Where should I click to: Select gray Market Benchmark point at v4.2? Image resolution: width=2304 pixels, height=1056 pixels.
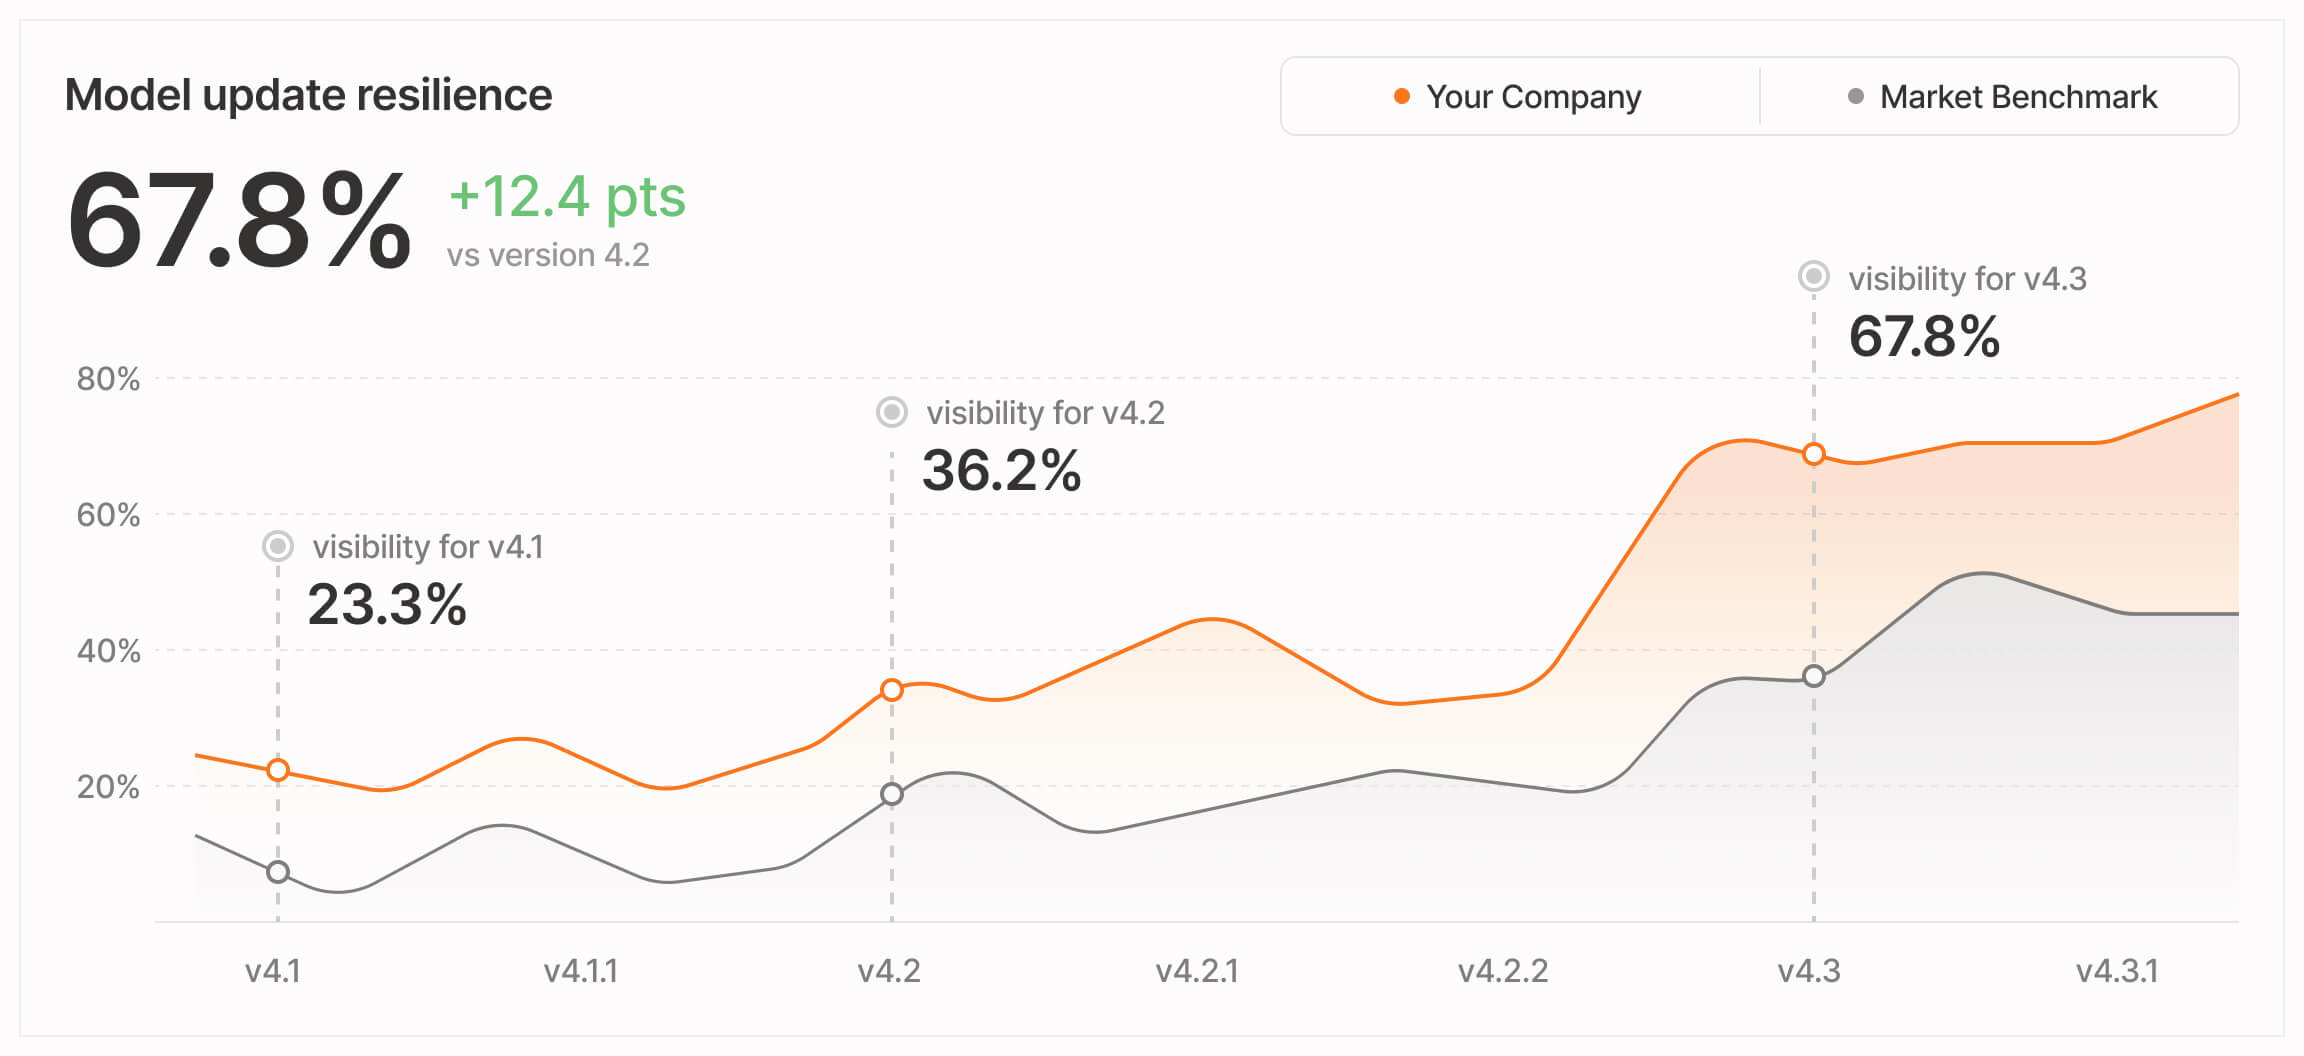click(892, 794)
